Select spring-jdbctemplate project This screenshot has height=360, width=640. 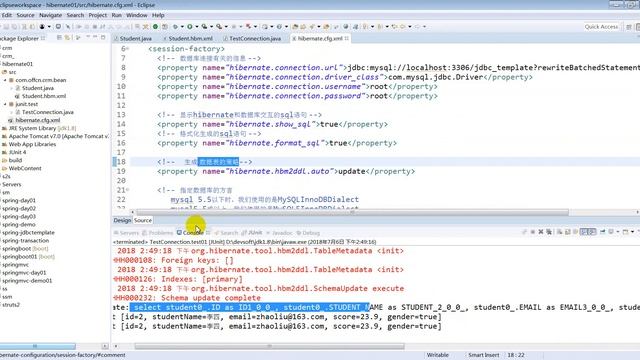[28, 233]
